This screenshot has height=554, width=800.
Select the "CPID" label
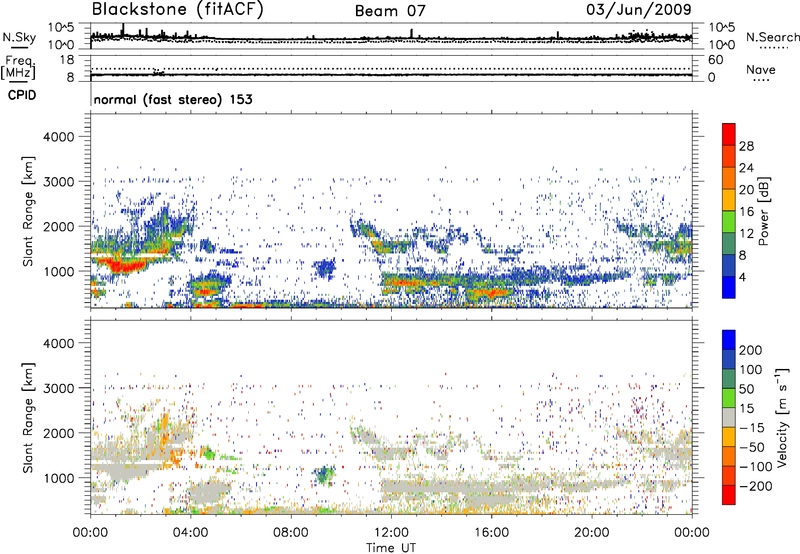[x=22, y=95]
